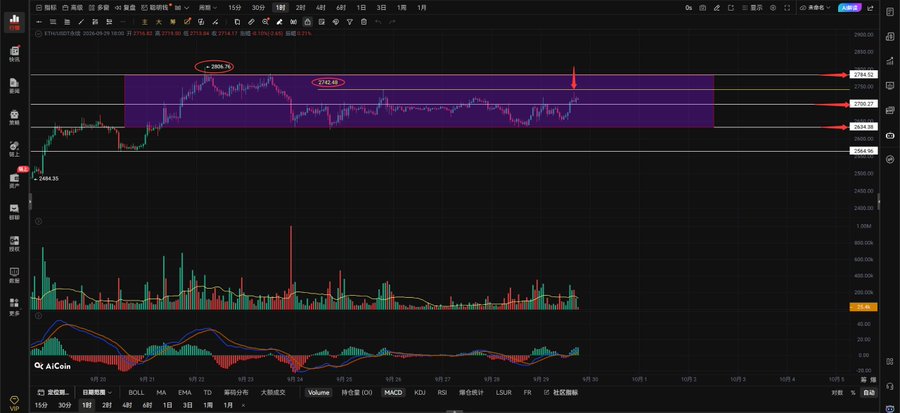Open the 更多 more apps sidebar icon

[x=14, y=307]
